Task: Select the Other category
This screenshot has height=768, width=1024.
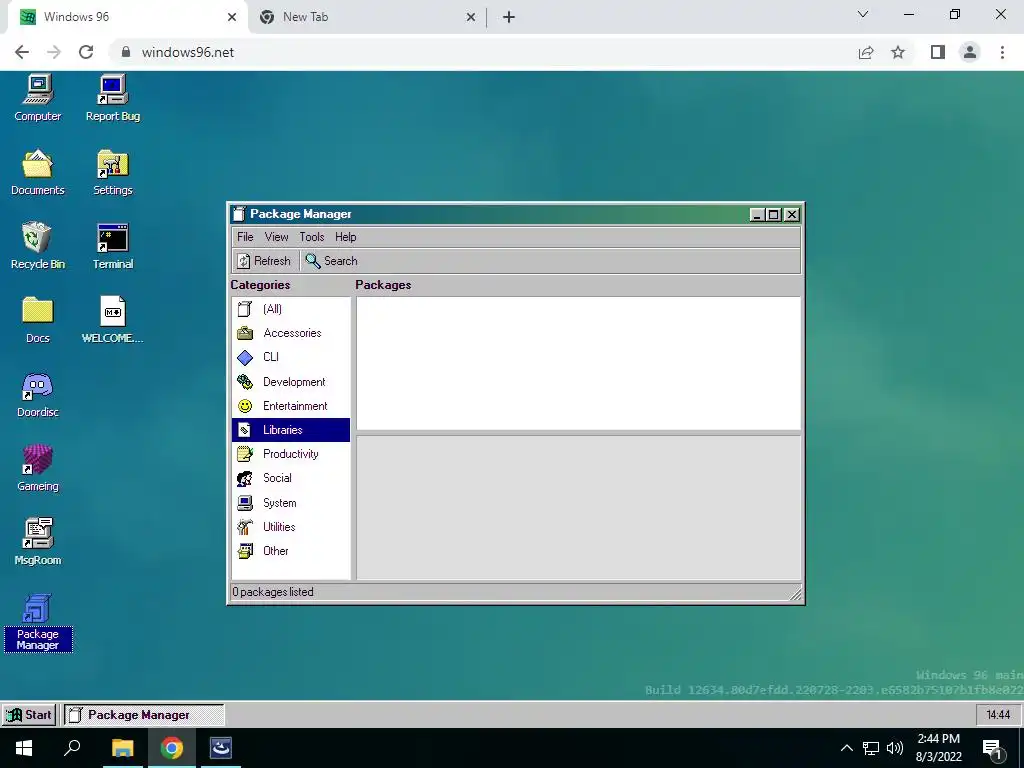Action: click(291, 551)
